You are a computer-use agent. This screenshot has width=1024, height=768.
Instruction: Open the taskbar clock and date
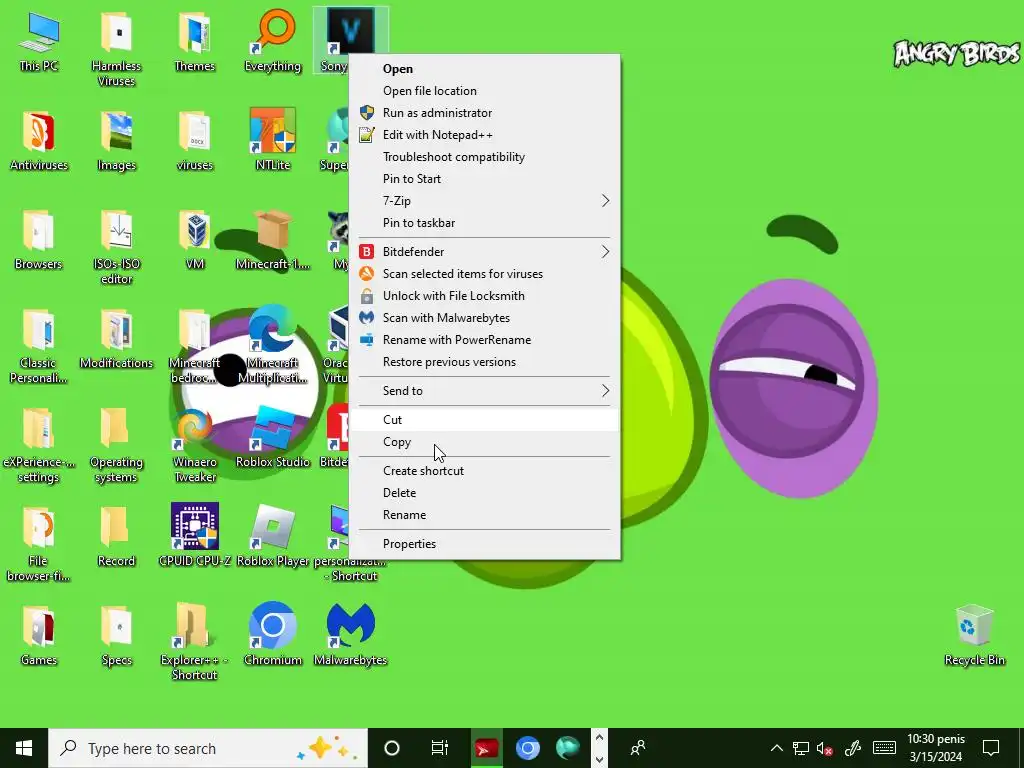[936, 748]
